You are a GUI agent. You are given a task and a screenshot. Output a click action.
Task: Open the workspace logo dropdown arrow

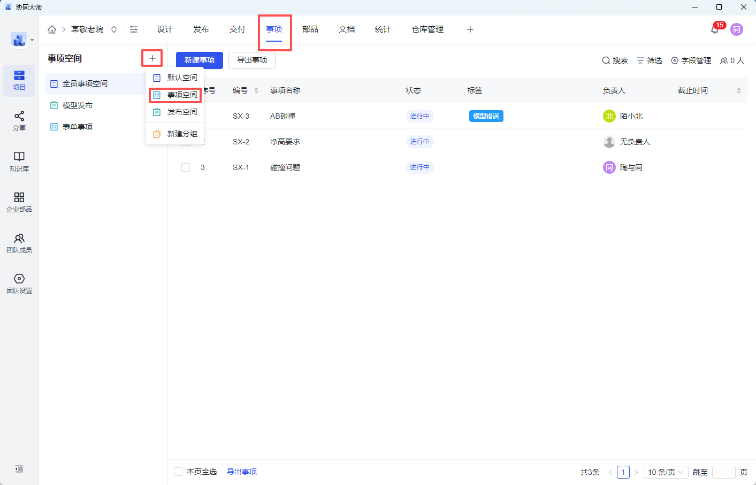click(x=32, y=41)
